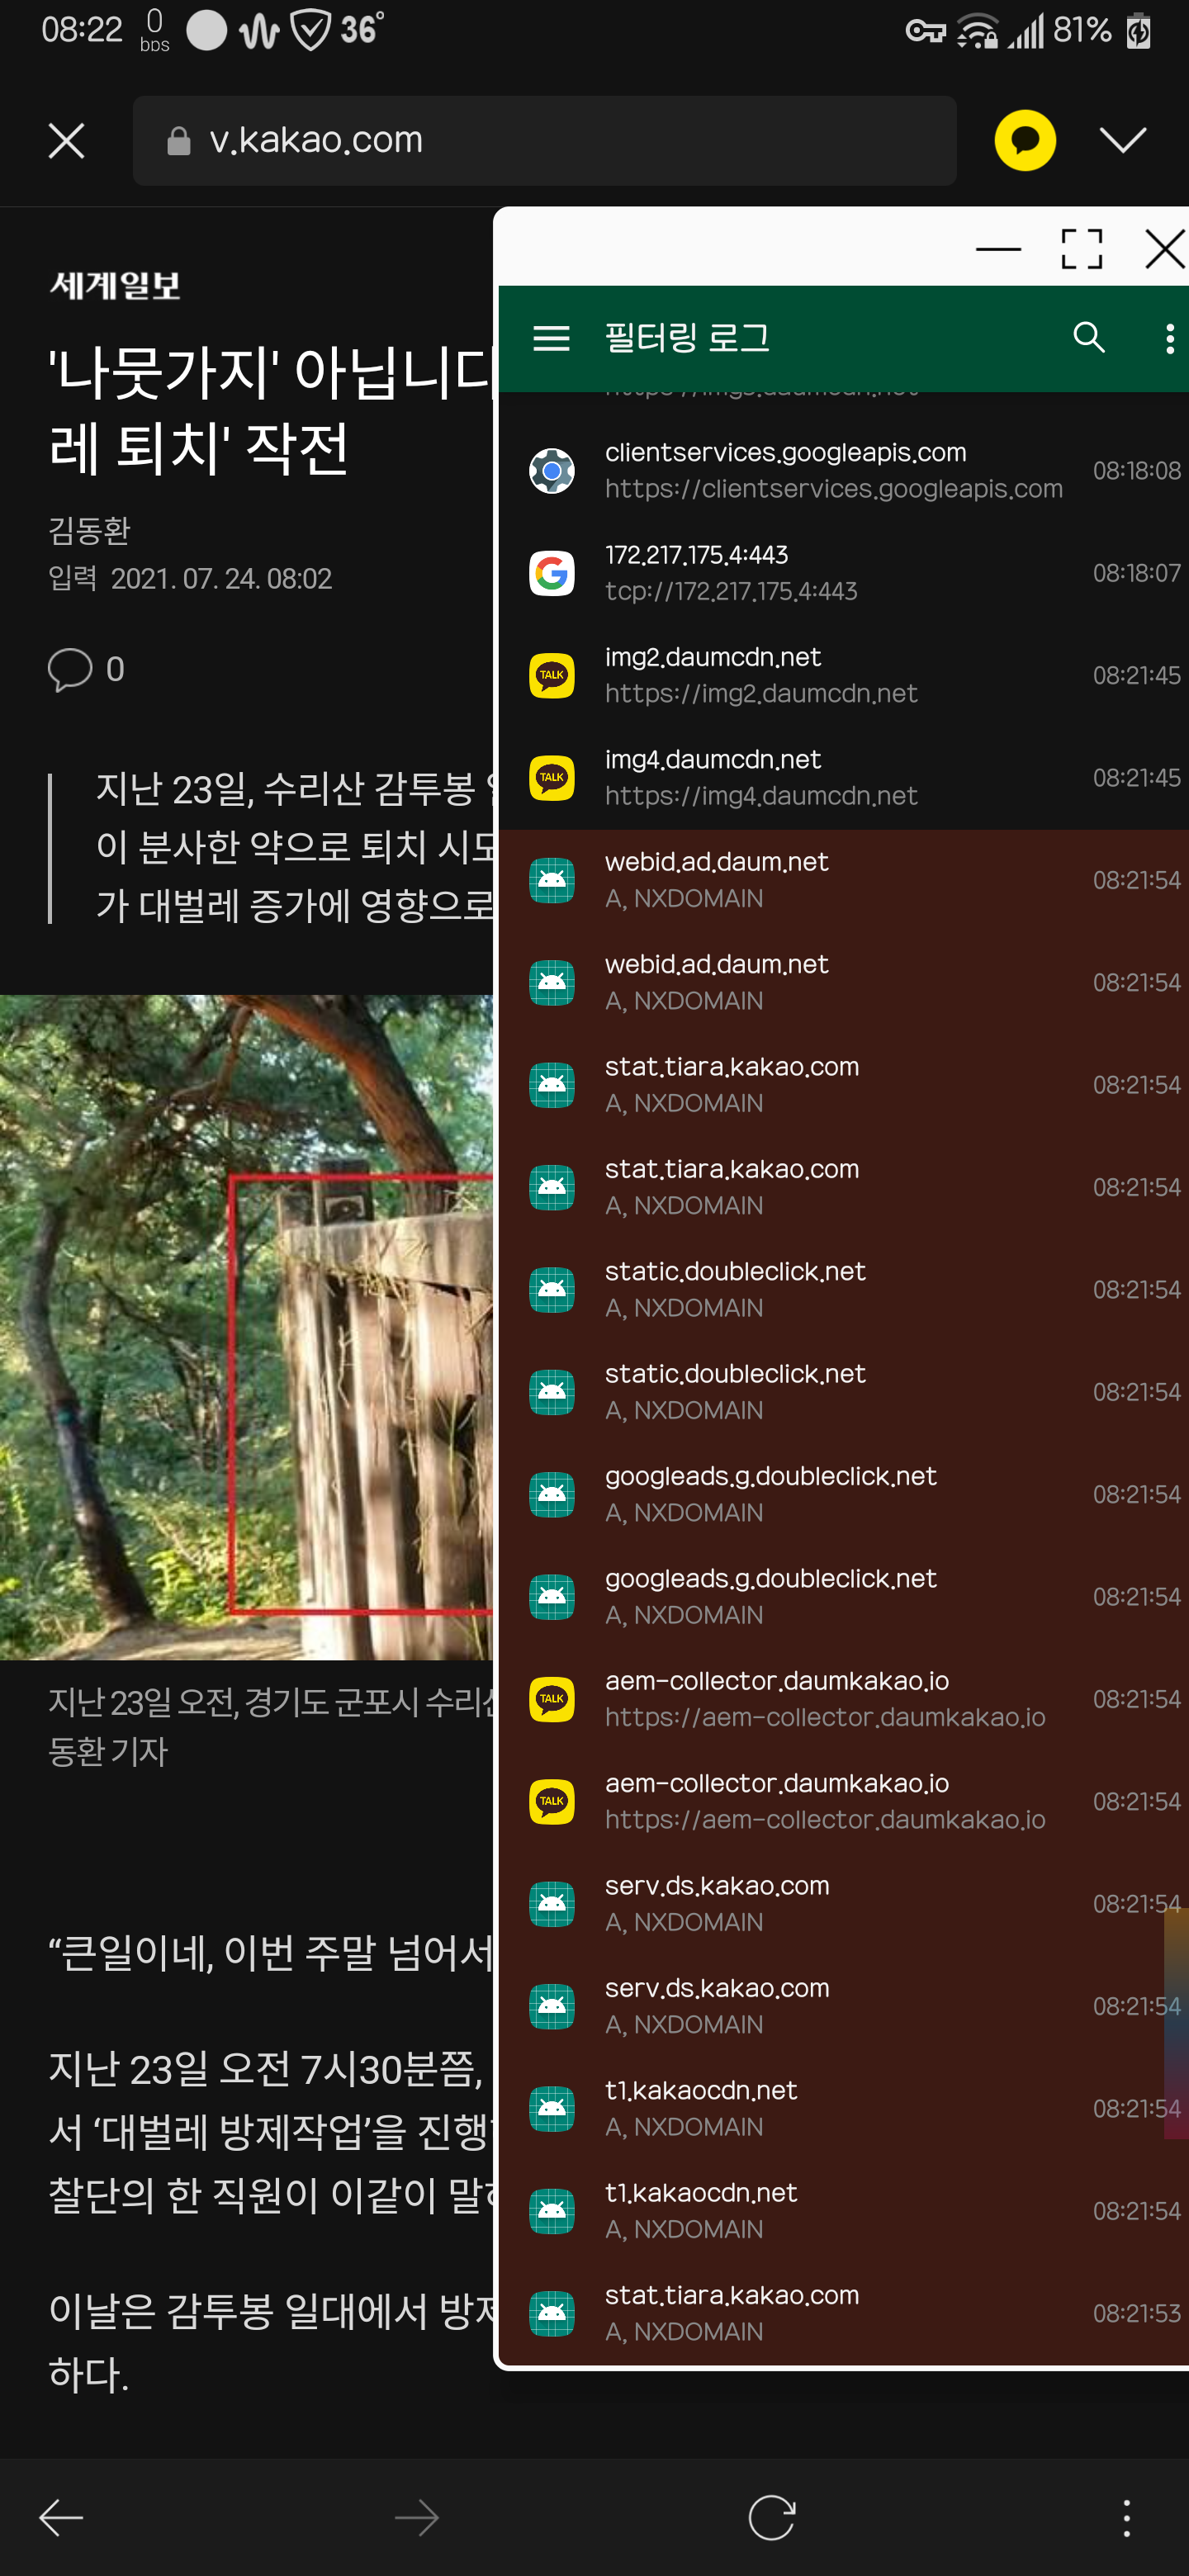1189x2576 pixels.
Task: Open first blocked webid.ad.daum.net entry
Action: [x=843, y=880]
